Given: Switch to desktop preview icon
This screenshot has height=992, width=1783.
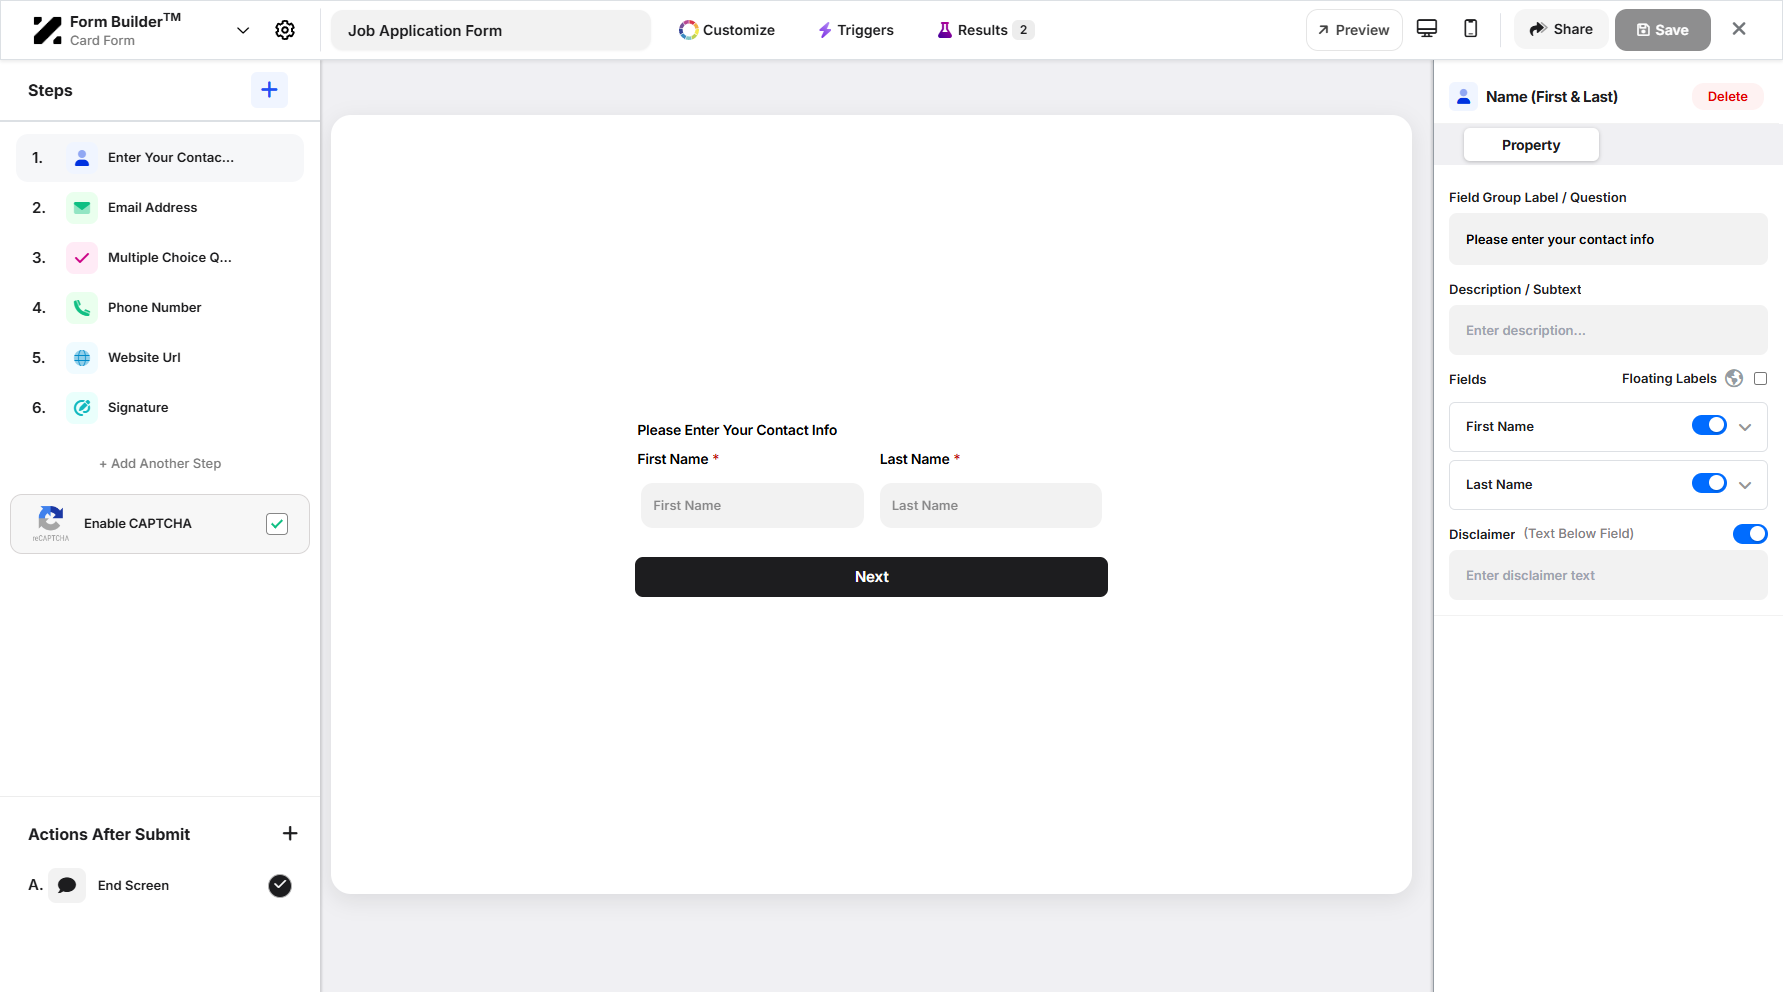Looking at the screenshot, I should point(1427,29).
